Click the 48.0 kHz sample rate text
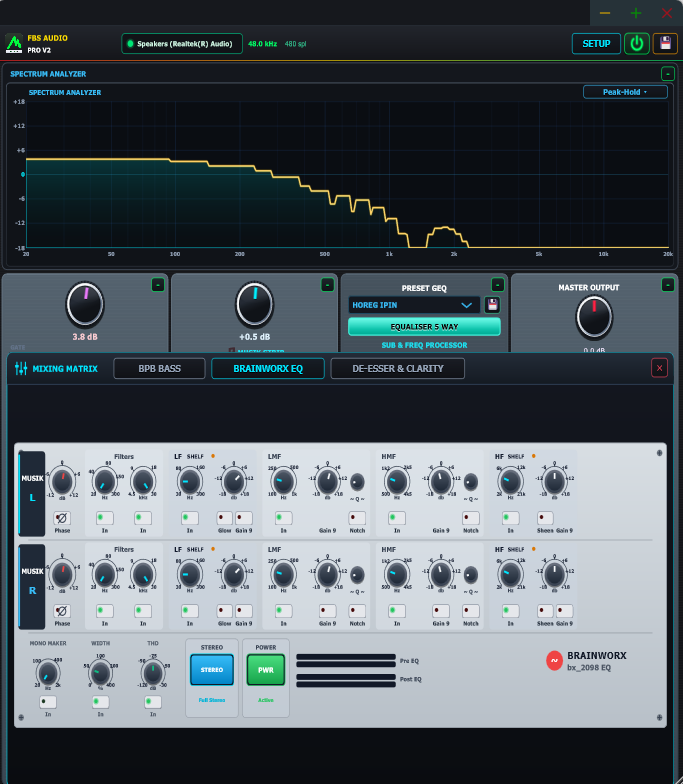This screenshot has height=784, width=683. 262,44
